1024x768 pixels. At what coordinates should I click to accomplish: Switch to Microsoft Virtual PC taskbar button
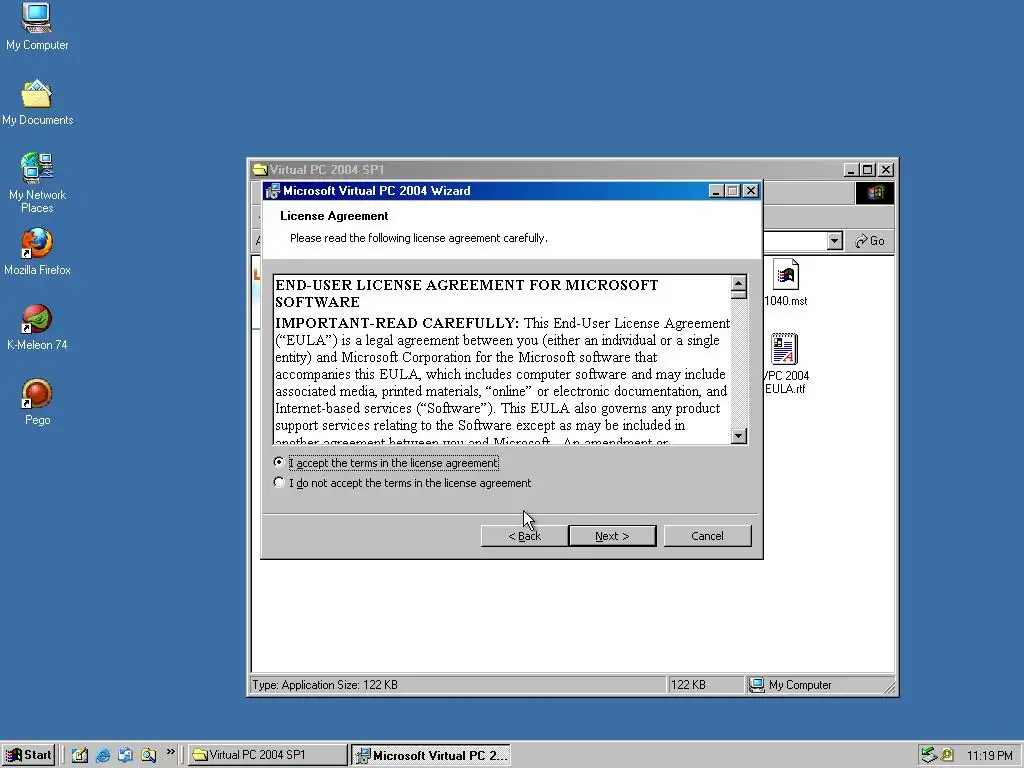[x=430, y=756]
